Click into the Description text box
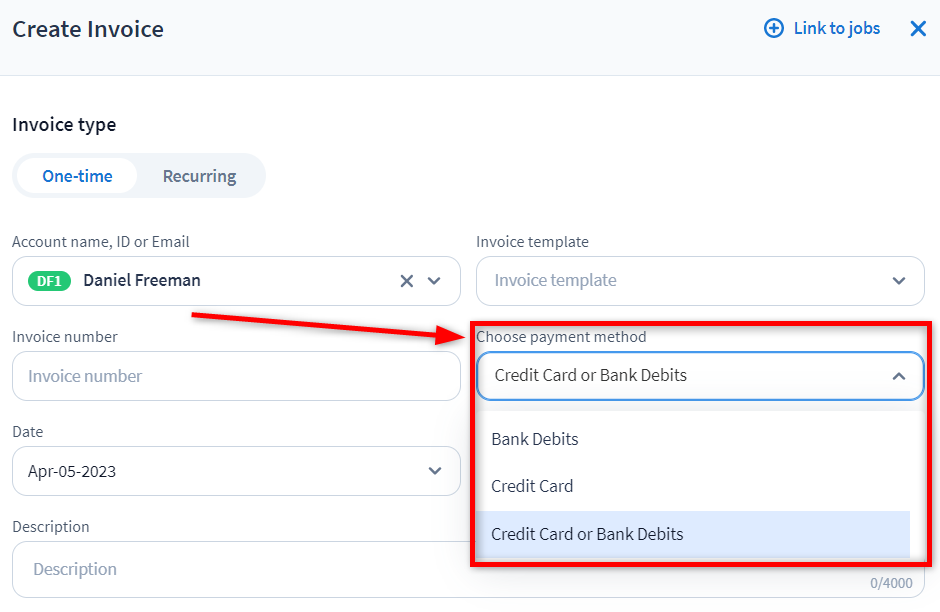The image size is (940, 612). coord(235,569)
